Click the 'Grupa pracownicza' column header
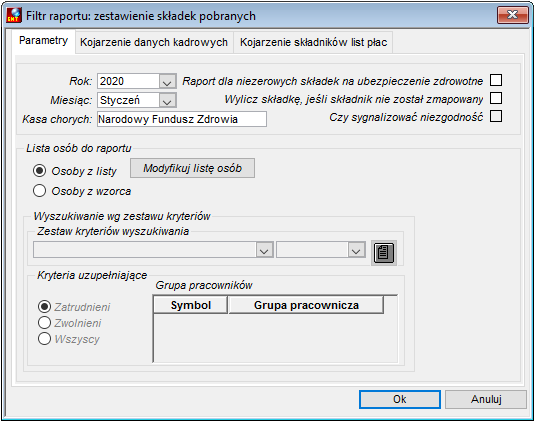The height and width of the screenshot is (422, 534). [x=306, y=305]
